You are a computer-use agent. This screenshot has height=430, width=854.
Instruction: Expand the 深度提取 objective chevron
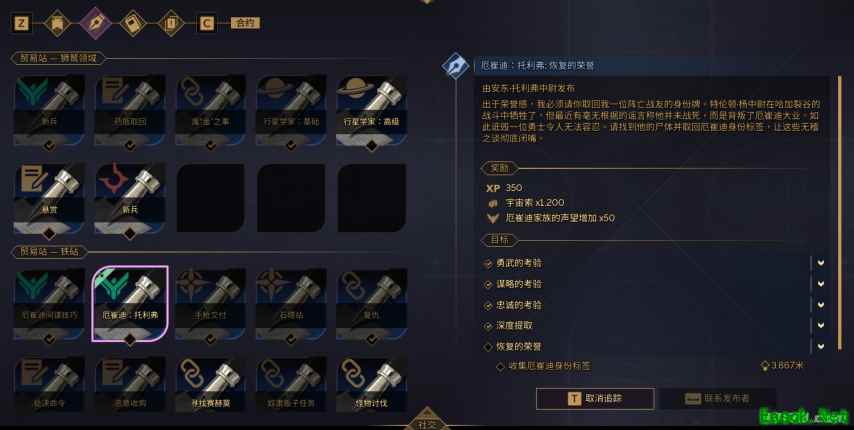pos(821,325)
